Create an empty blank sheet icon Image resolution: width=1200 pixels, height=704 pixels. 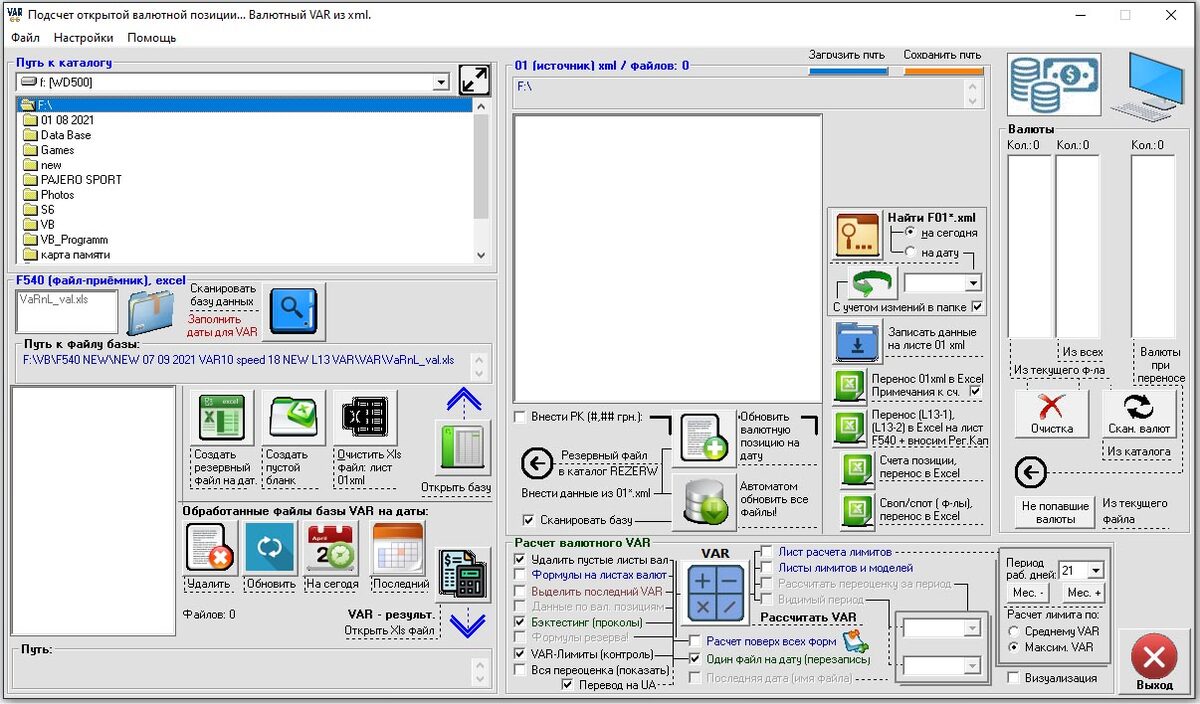[292, 417]
